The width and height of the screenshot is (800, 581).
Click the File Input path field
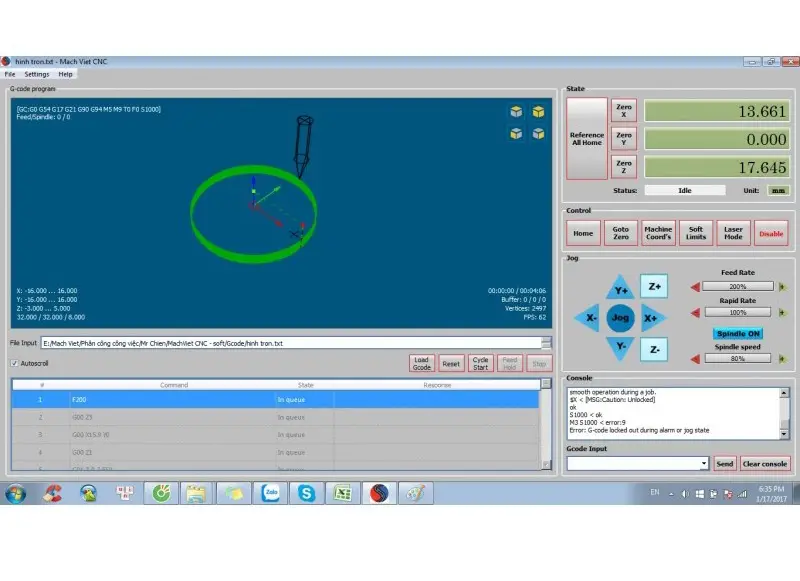point(291,343)
